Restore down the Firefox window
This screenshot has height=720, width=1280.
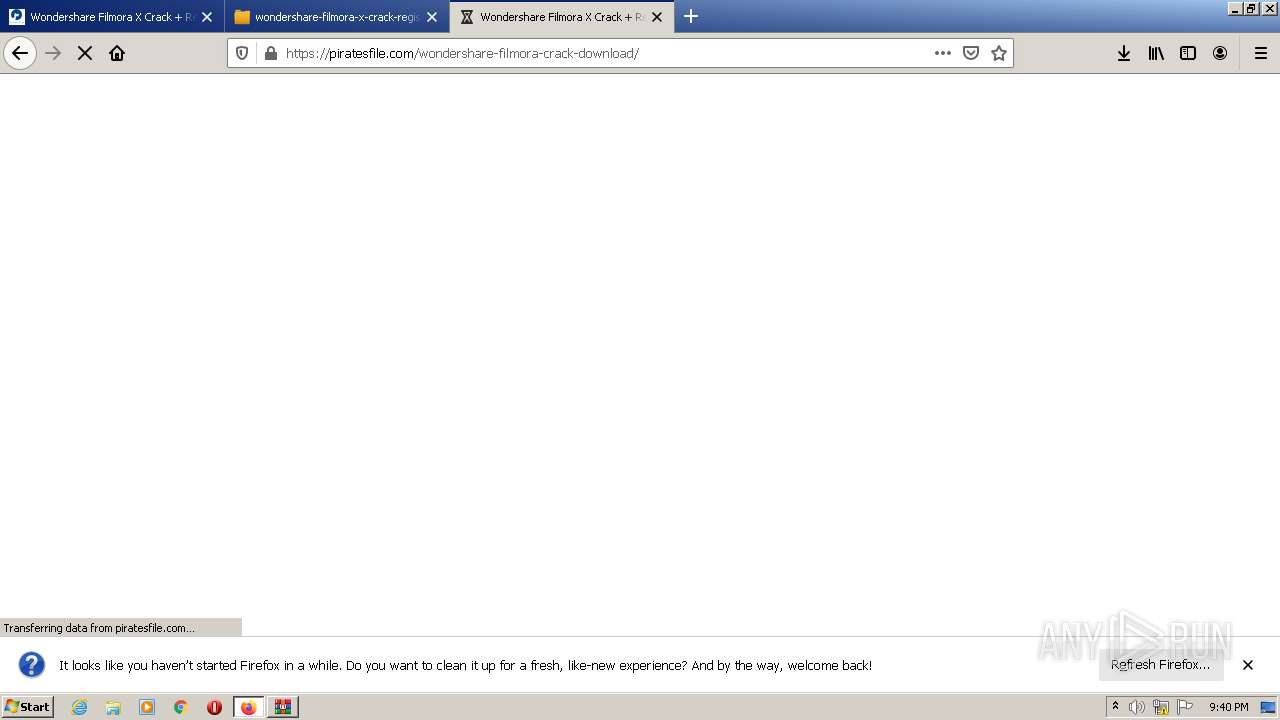(x=1251, y=9)
